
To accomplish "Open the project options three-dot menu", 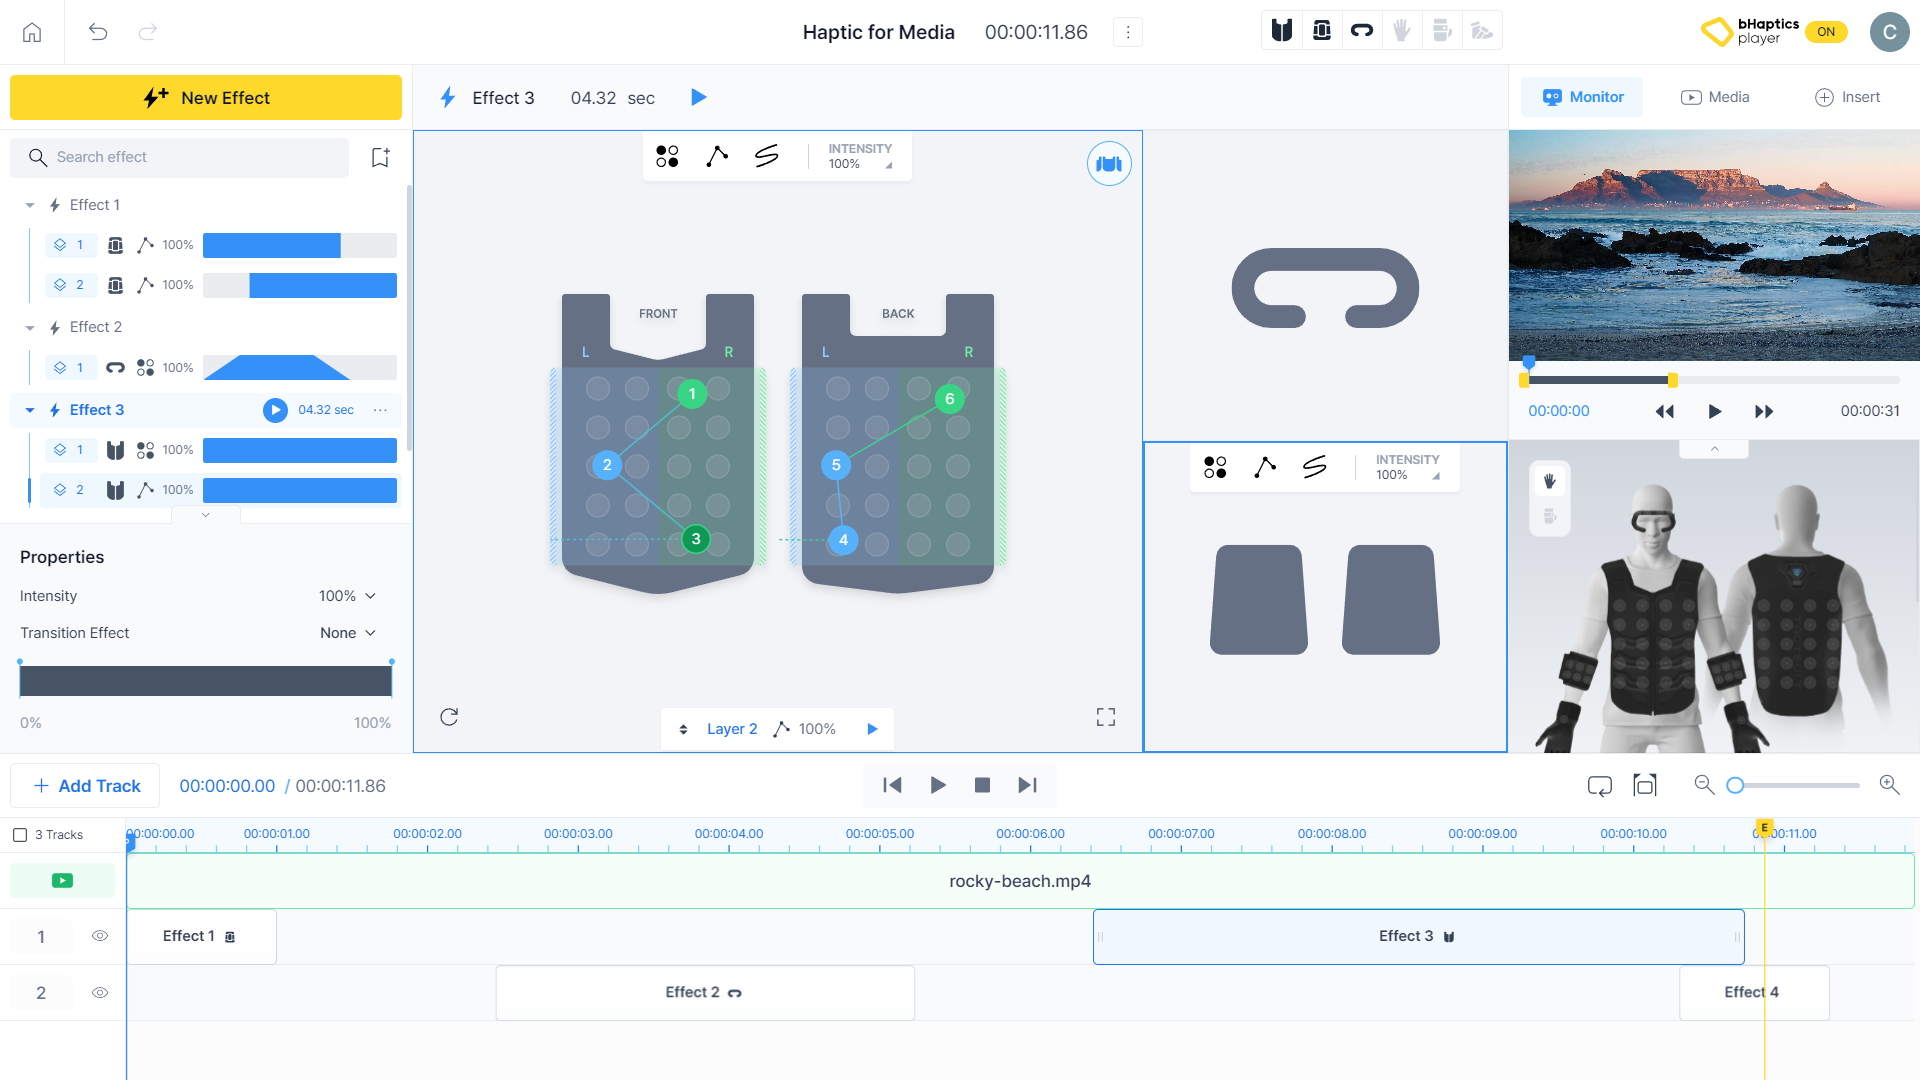I will (1128, 32).
